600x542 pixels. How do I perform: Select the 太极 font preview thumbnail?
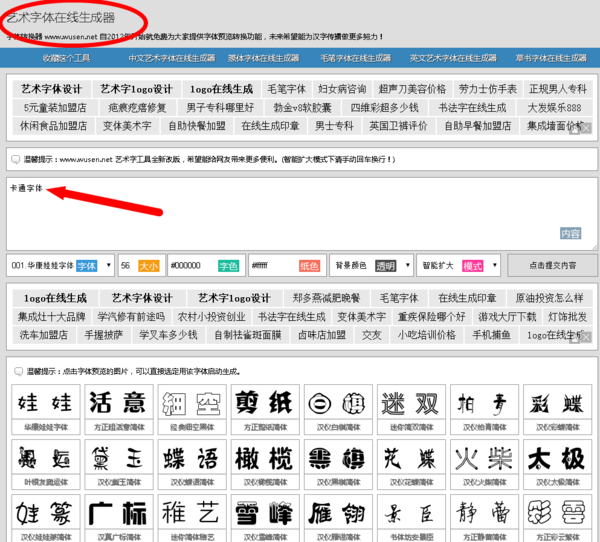pos(558,465)
